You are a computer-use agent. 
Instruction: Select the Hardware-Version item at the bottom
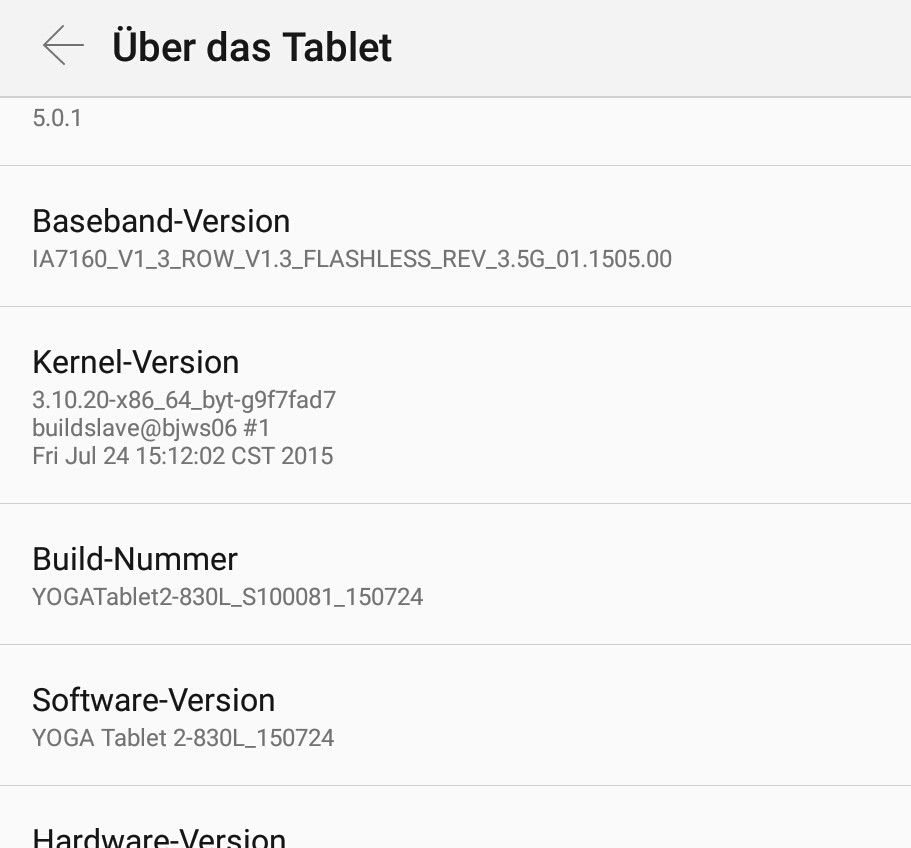coord(456,818)
